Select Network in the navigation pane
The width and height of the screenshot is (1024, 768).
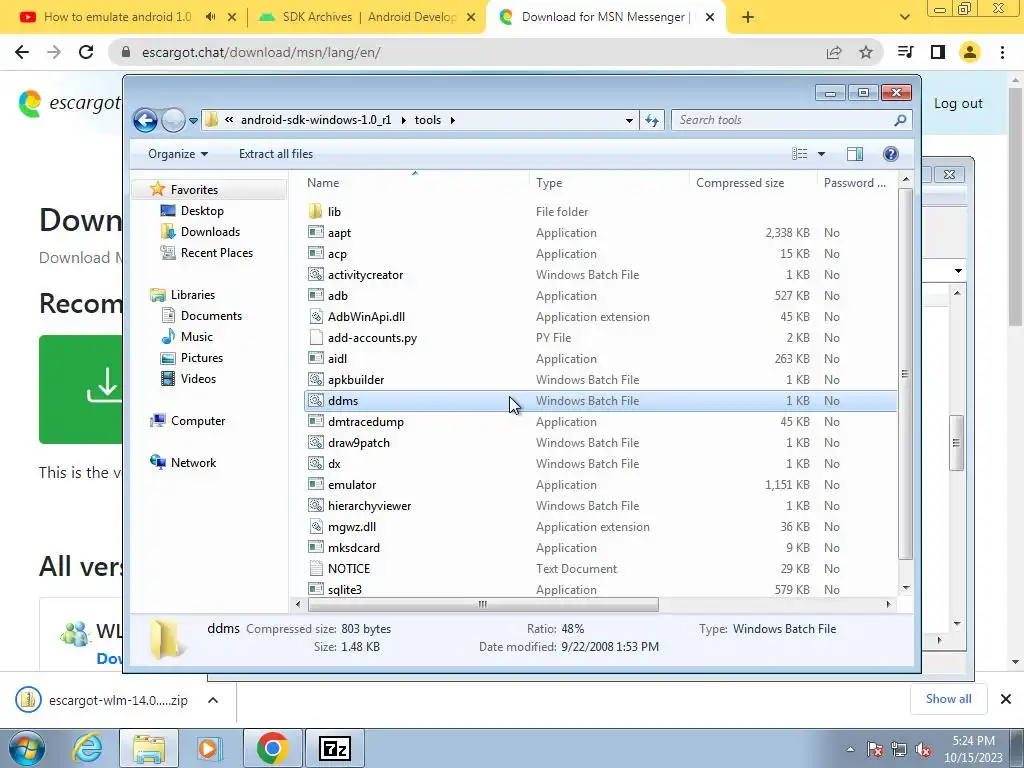point(193,463)
